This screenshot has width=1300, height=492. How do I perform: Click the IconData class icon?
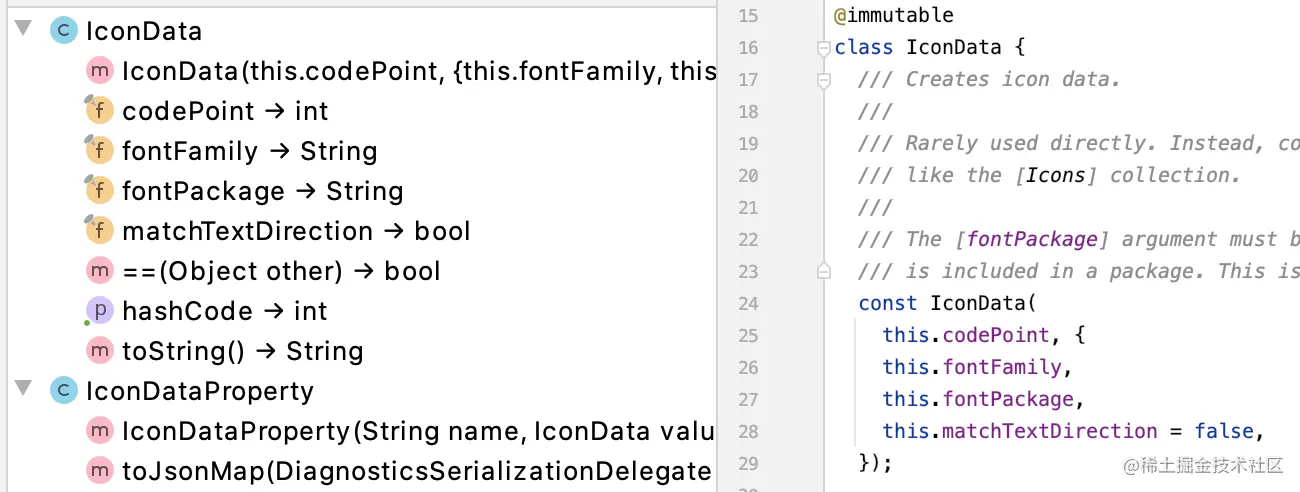pyautogui.click(x=64, y=31)
